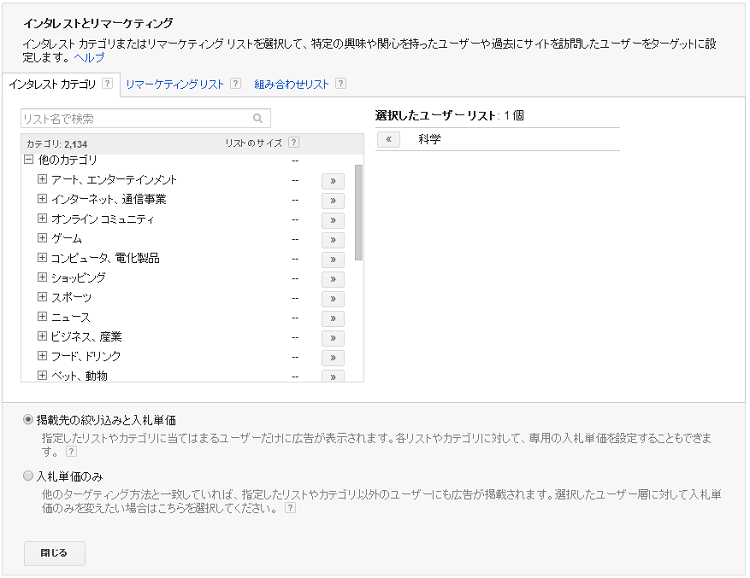Add コンピュータ、電化製品 category with its arrow button
The image size is (750, 578).
[333, 259]
